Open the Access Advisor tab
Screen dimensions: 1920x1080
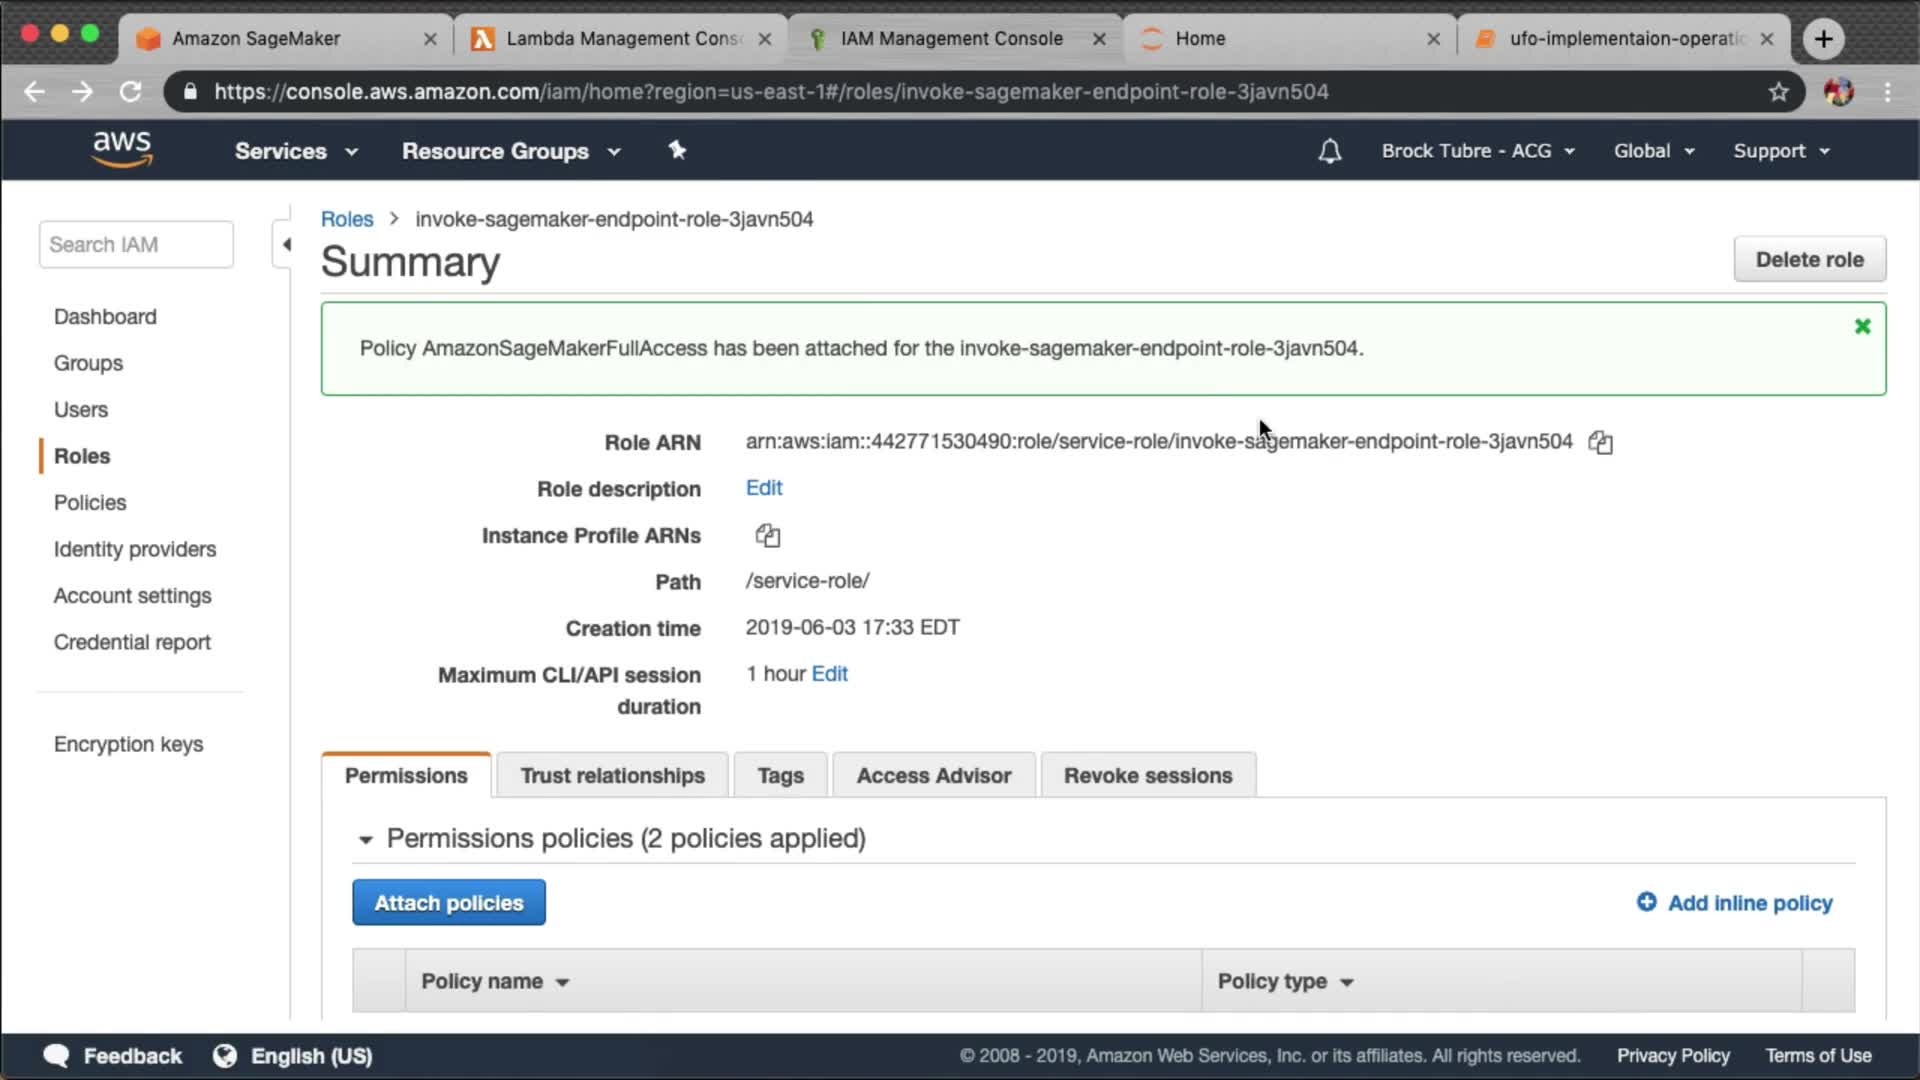coord(933,775)
